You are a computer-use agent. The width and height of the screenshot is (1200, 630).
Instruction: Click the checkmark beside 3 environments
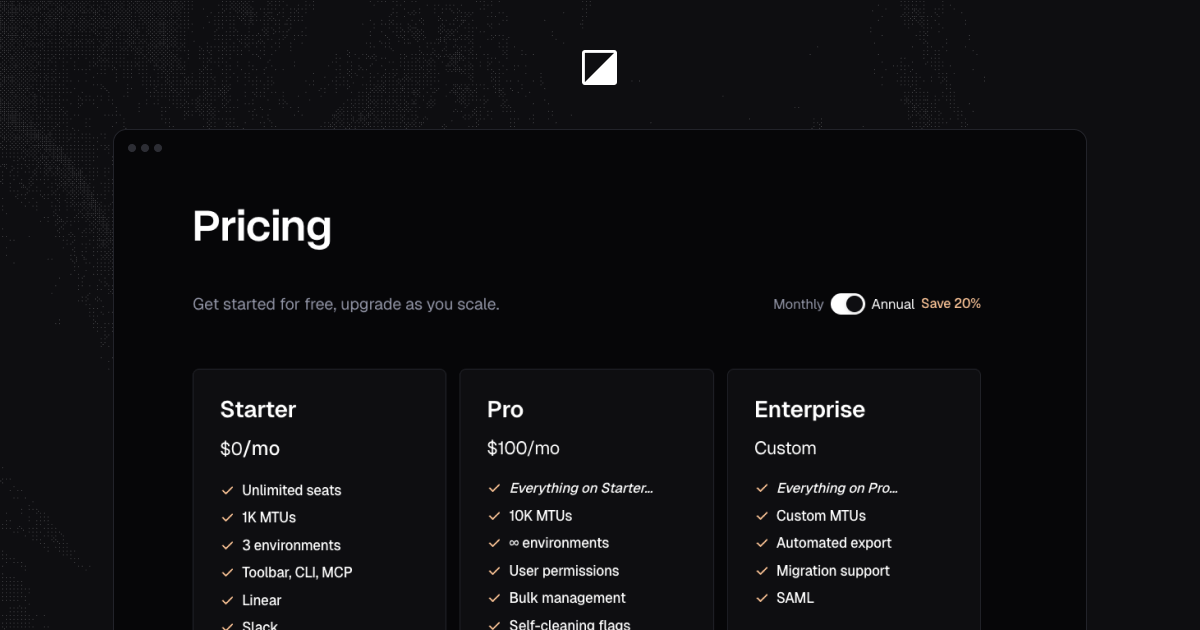click(x=227, y=545)
